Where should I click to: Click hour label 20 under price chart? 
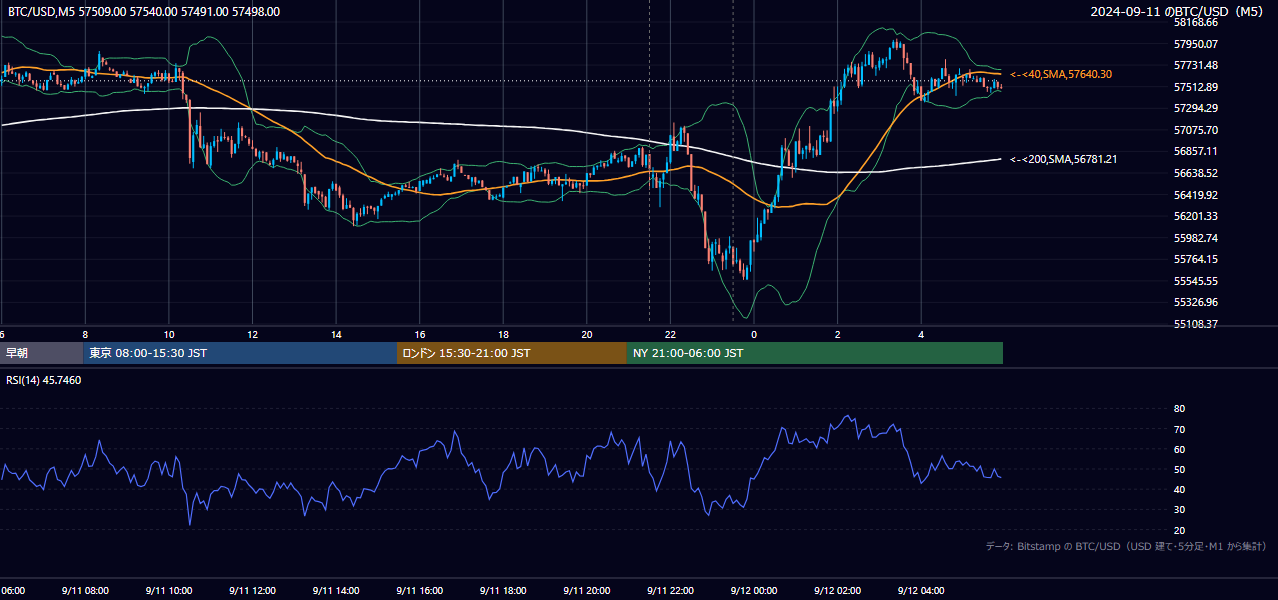[587, 335]
